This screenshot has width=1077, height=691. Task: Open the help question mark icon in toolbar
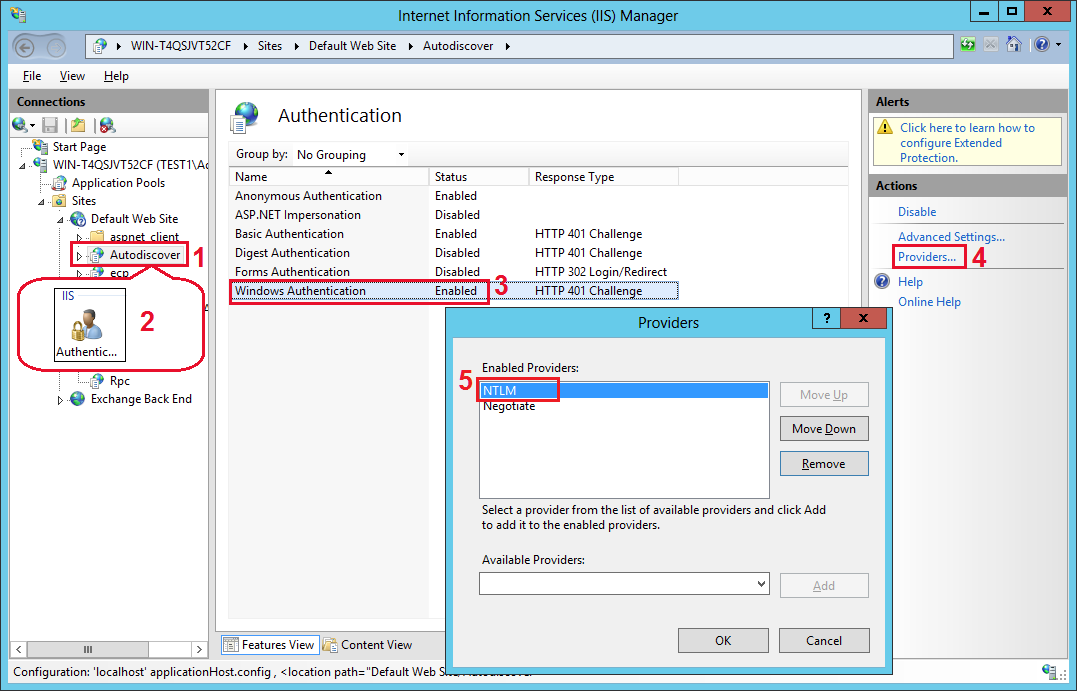click(1042, 45)
